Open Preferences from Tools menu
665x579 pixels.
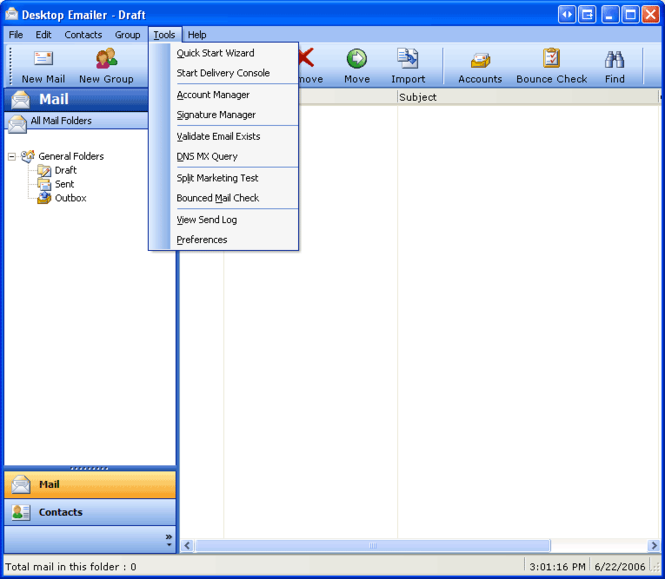click(224, 239)
